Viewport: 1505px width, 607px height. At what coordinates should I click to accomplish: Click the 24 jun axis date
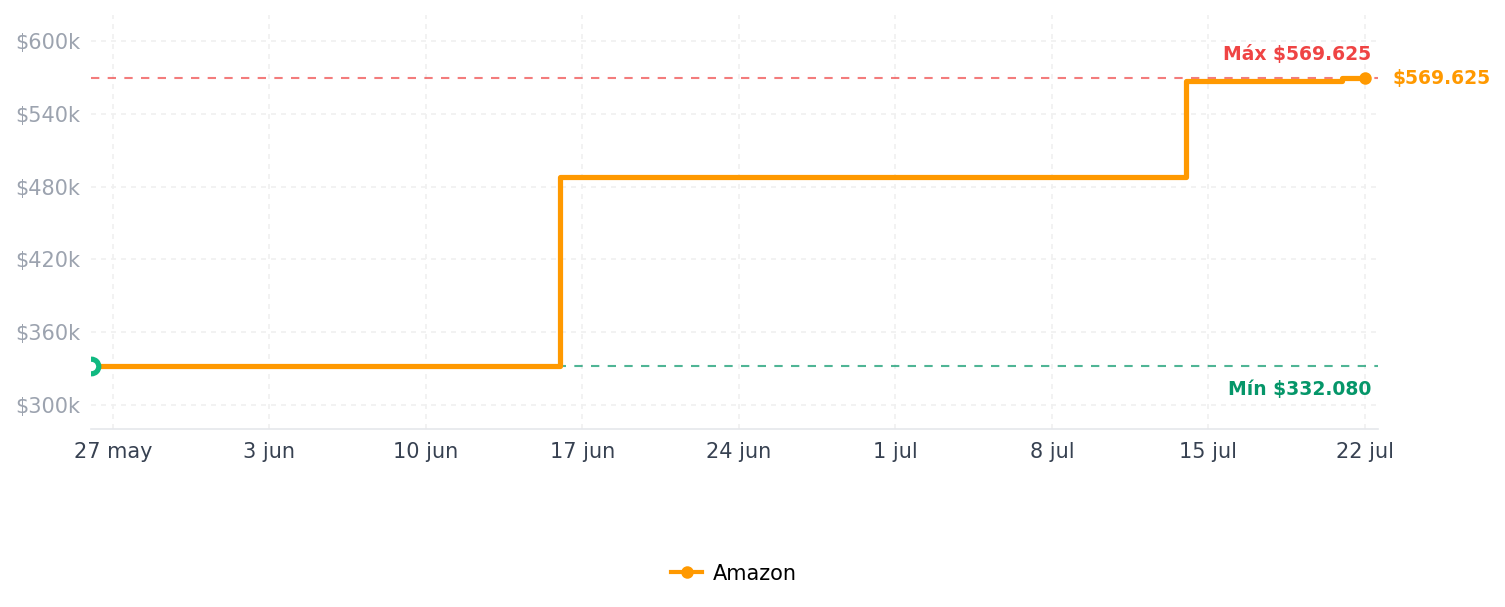(739, 451)
